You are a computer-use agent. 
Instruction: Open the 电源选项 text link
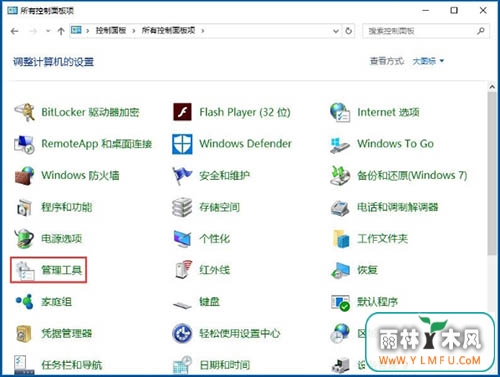[61, 239]
